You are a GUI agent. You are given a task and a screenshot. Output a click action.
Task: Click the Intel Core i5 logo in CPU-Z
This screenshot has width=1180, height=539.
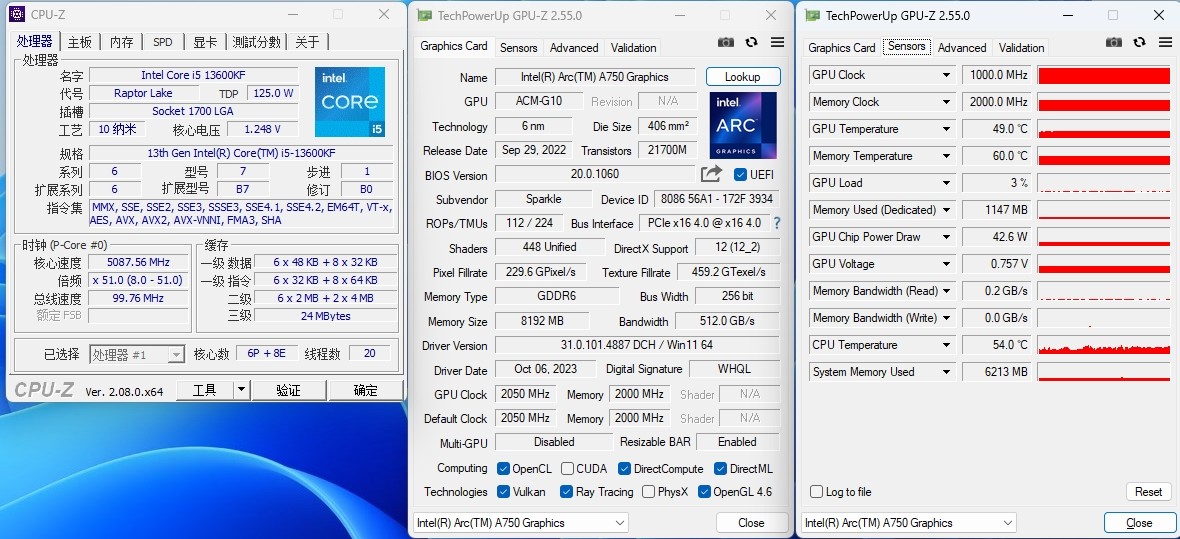pos(349,102)
